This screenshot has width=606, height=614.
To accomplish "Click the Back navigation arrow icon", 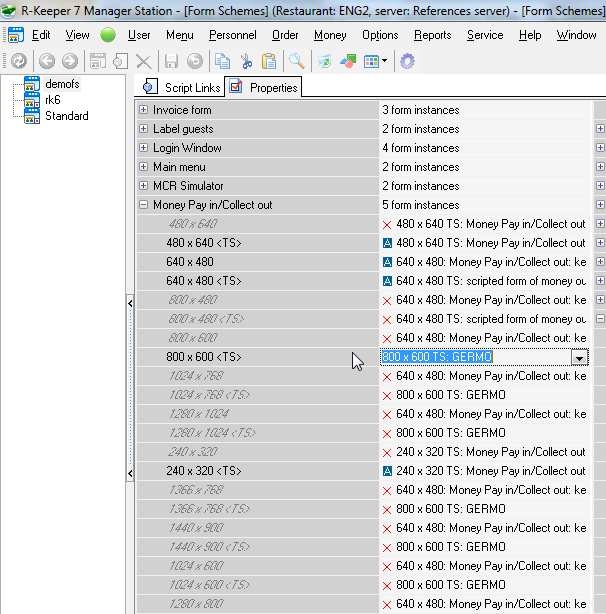I will pos(44,61).
